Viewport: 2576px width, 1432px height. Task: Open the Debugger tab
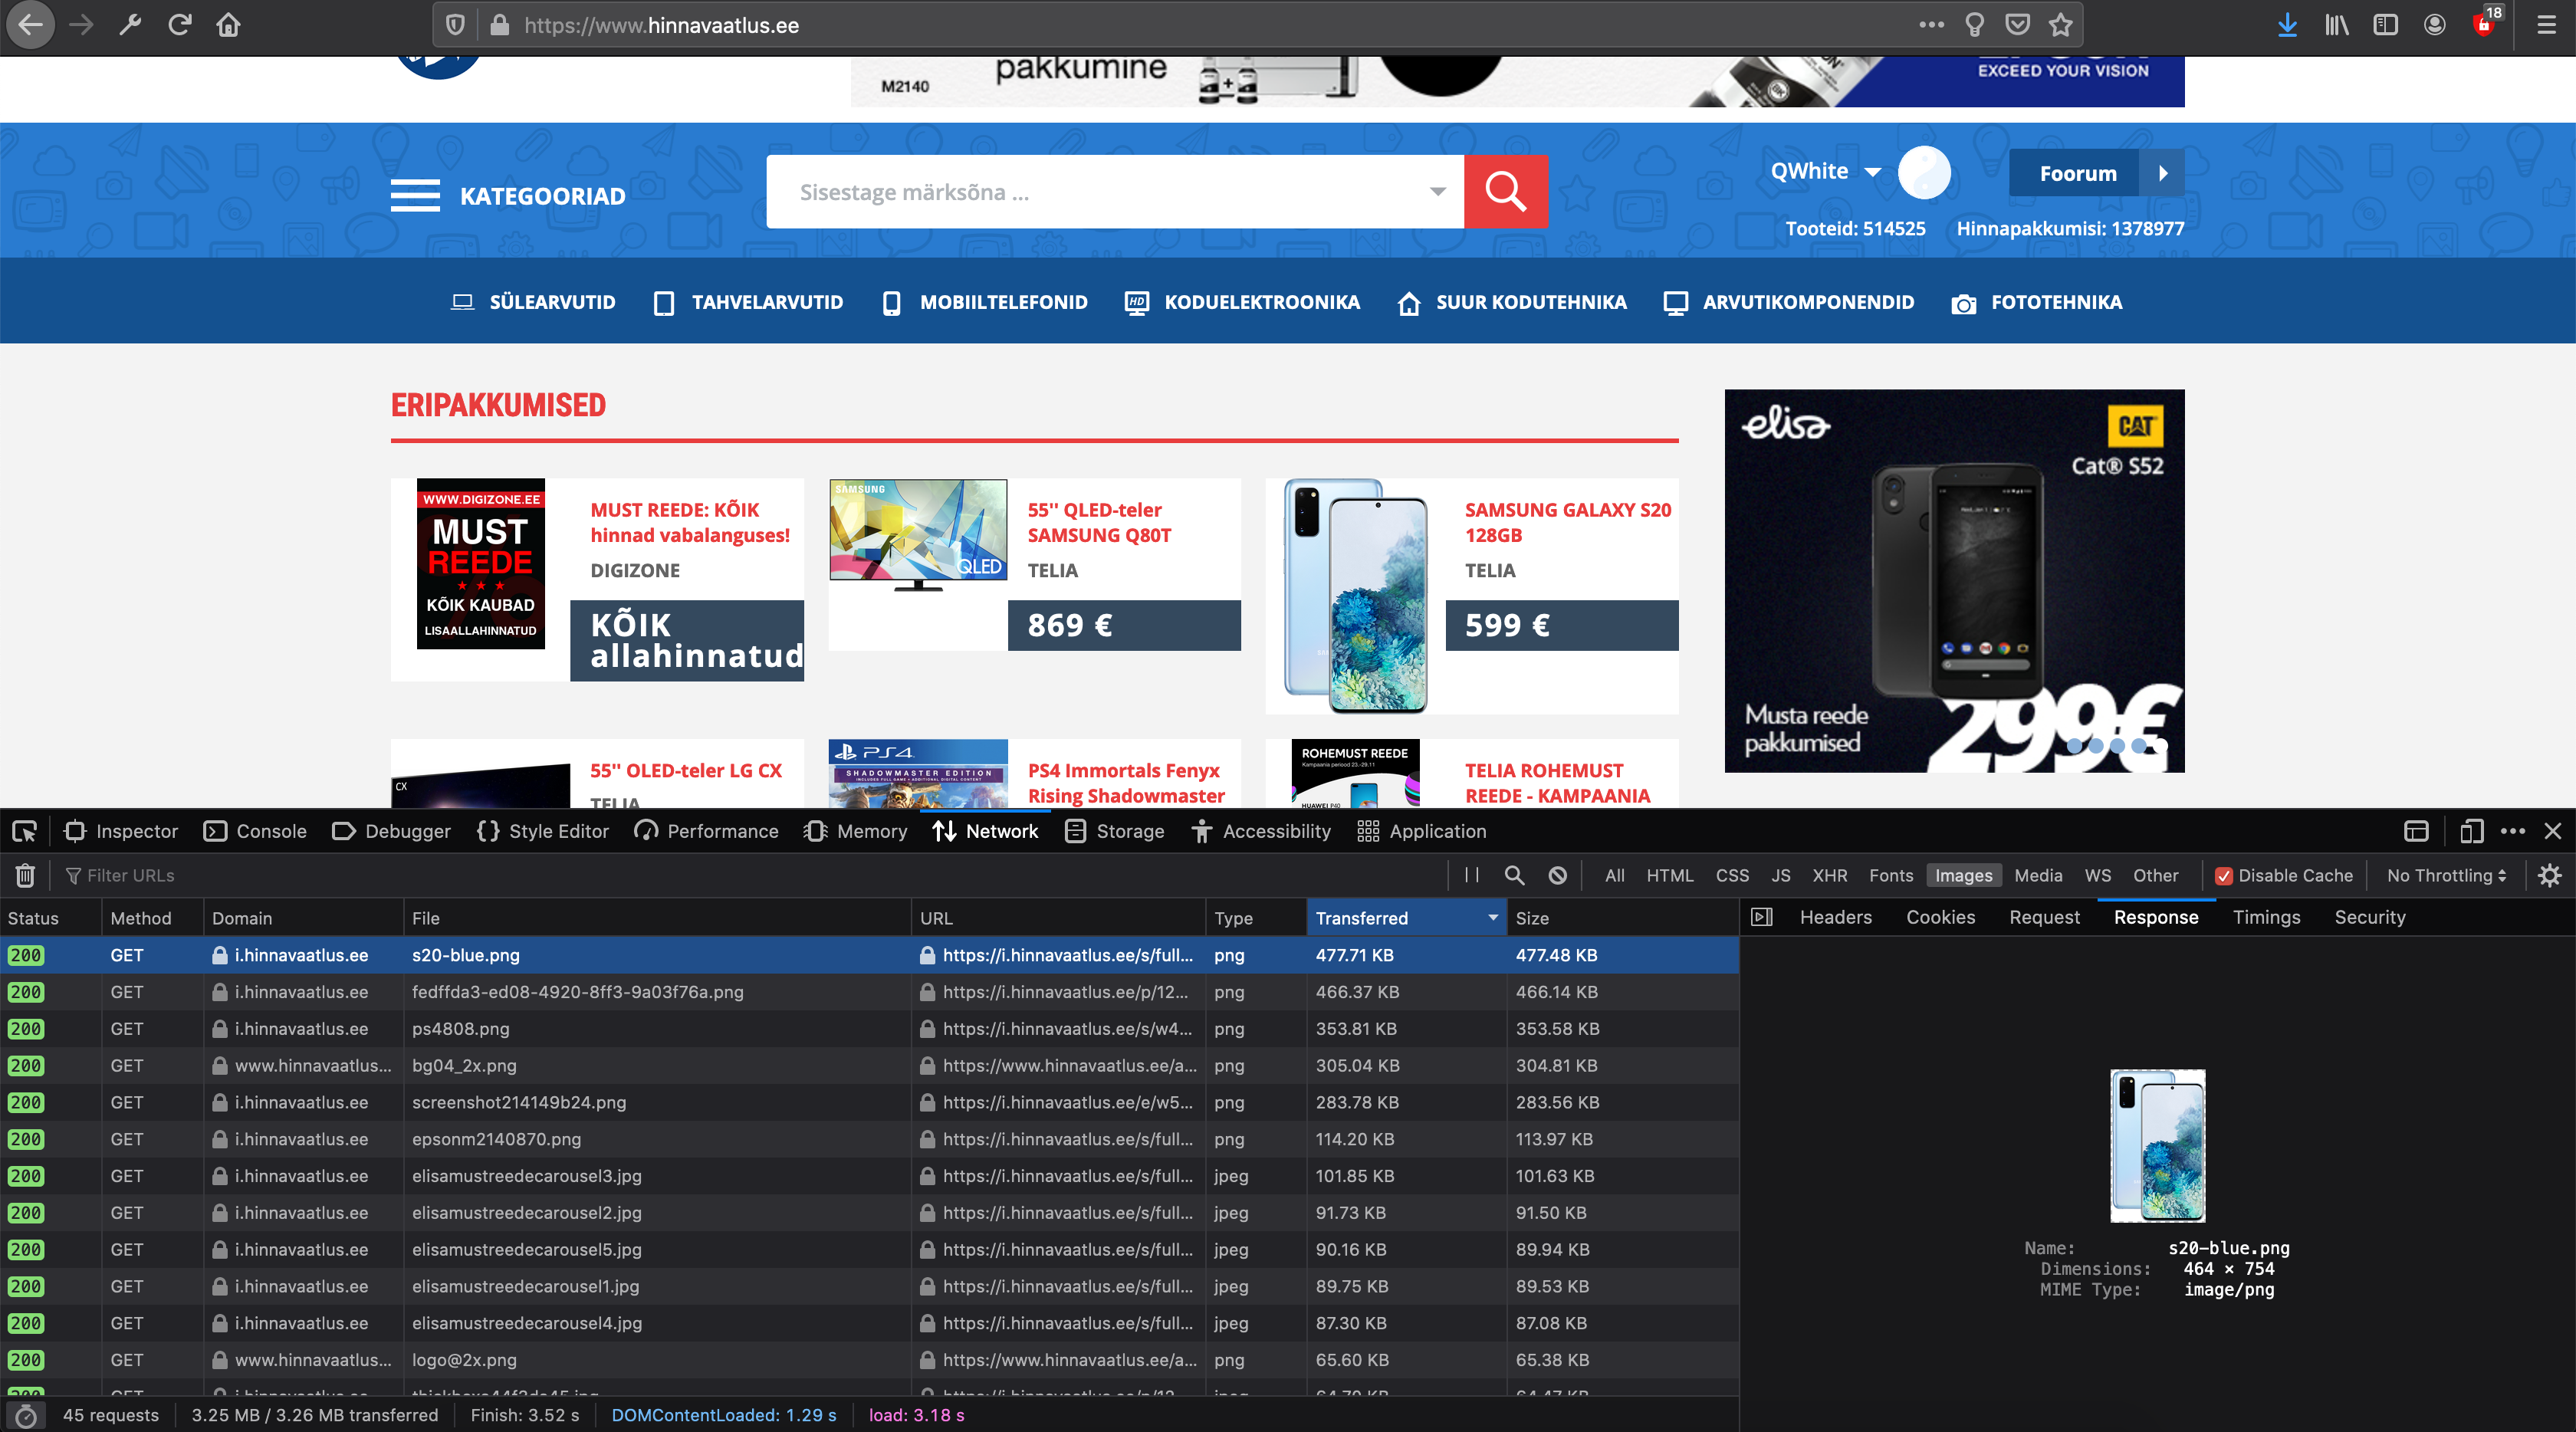point(392,831)
